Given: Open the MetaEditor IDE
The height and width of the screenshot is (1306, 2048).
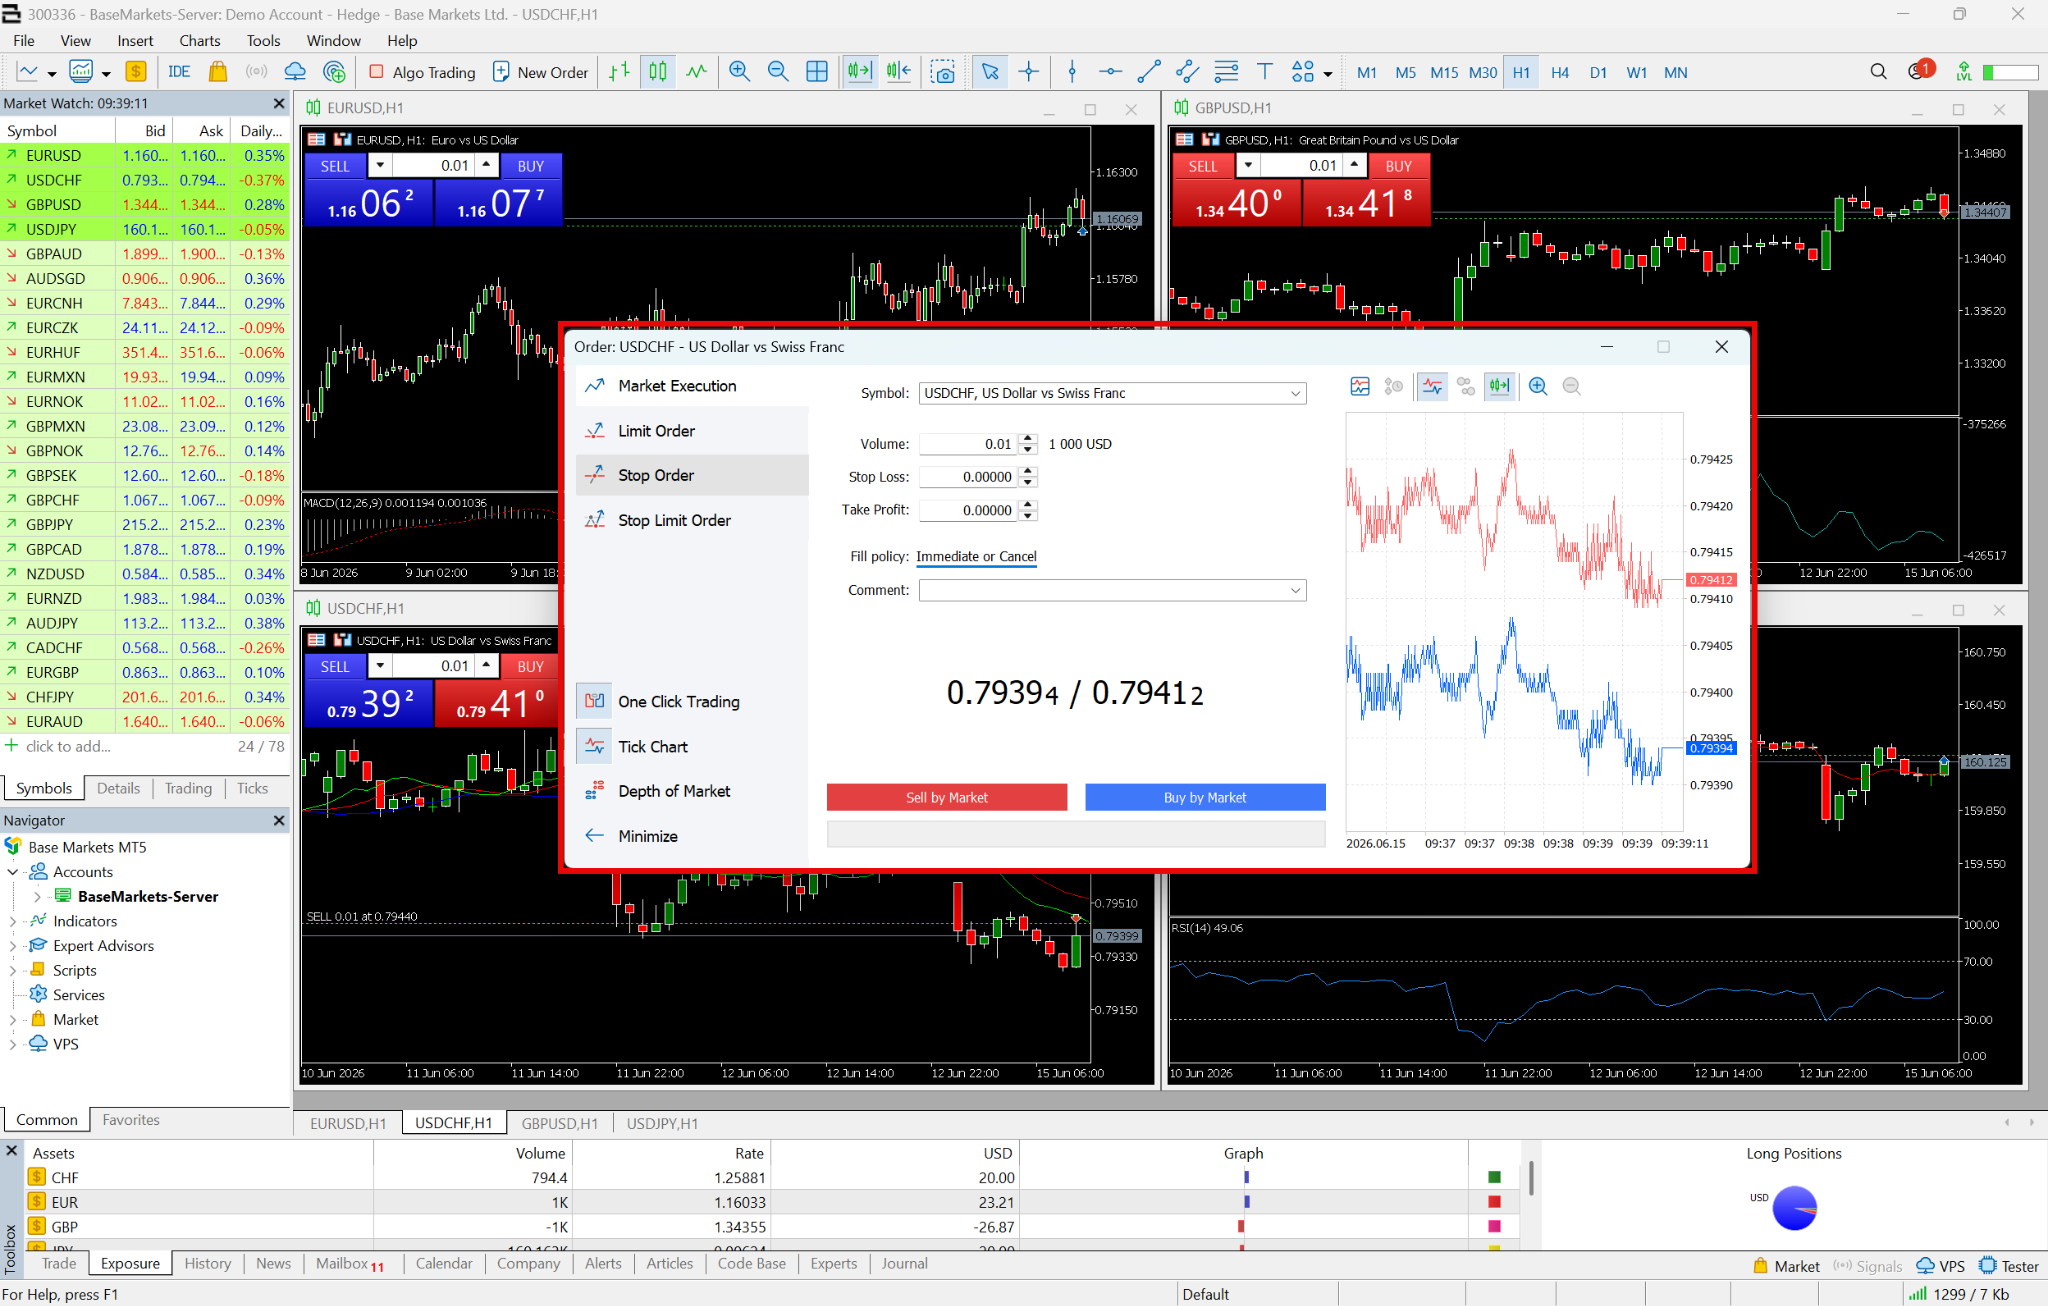Looking at the screenshot, I should click(180, 72).
